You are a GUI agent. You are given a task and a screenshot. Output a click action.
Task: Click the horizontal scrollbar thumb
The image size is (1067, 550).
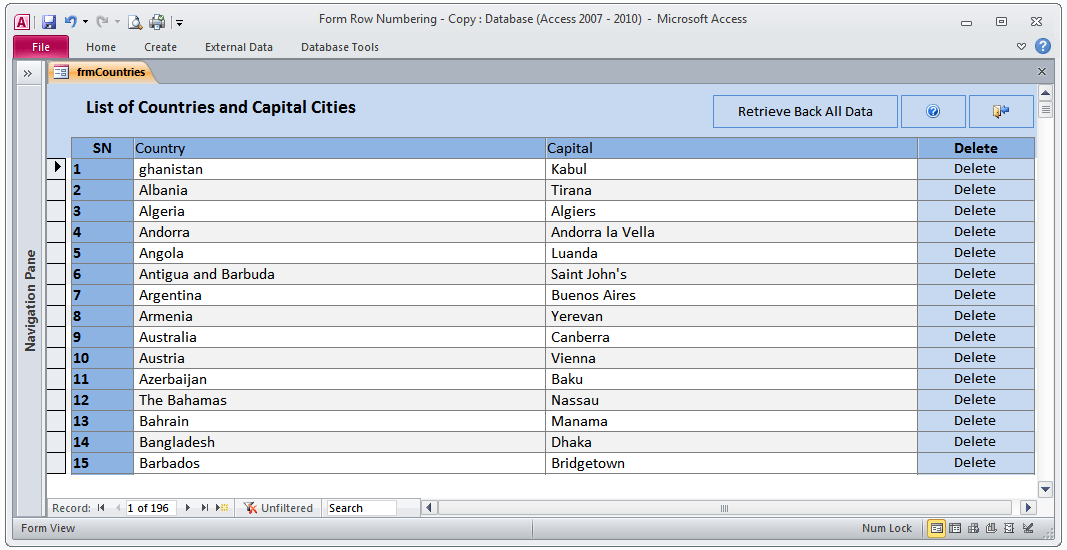(x=725, y=508)
